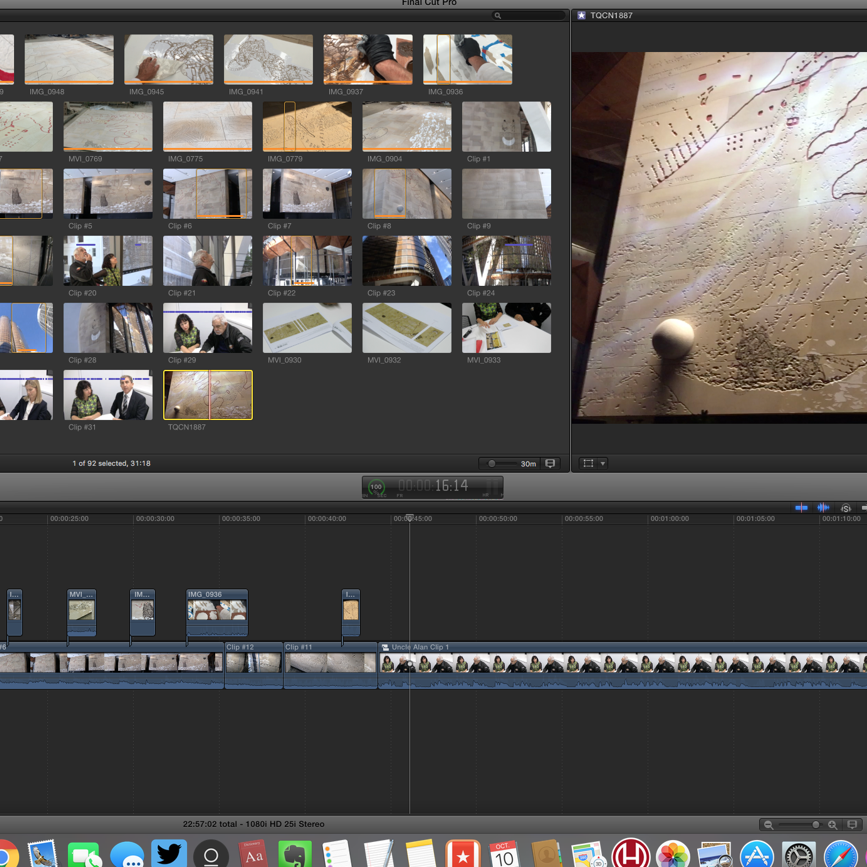
Task: Select the IMG_0937 thumbnail
Action: (x=368, y=59)
